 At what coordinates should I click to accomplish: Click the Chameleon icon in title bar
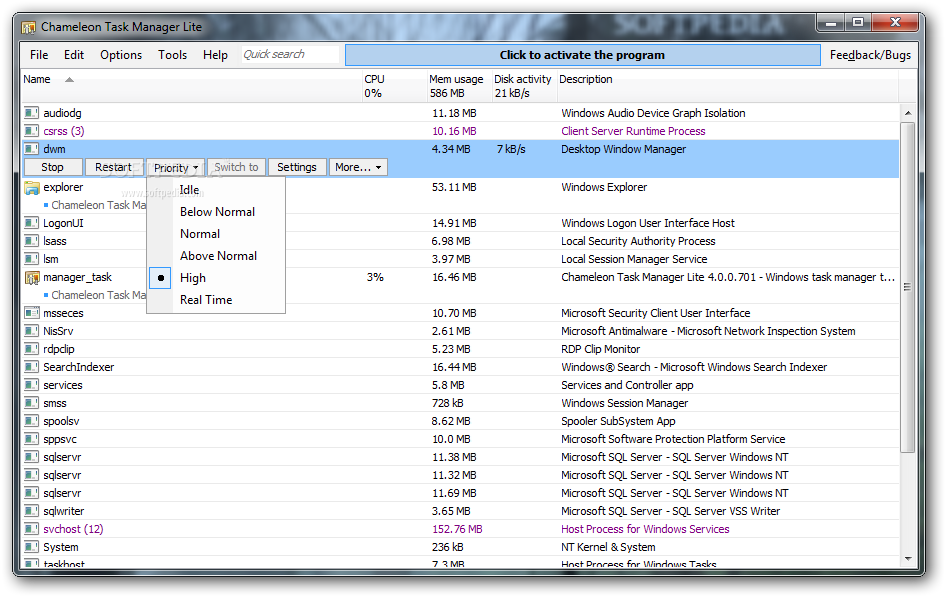(x=28, y=27)
